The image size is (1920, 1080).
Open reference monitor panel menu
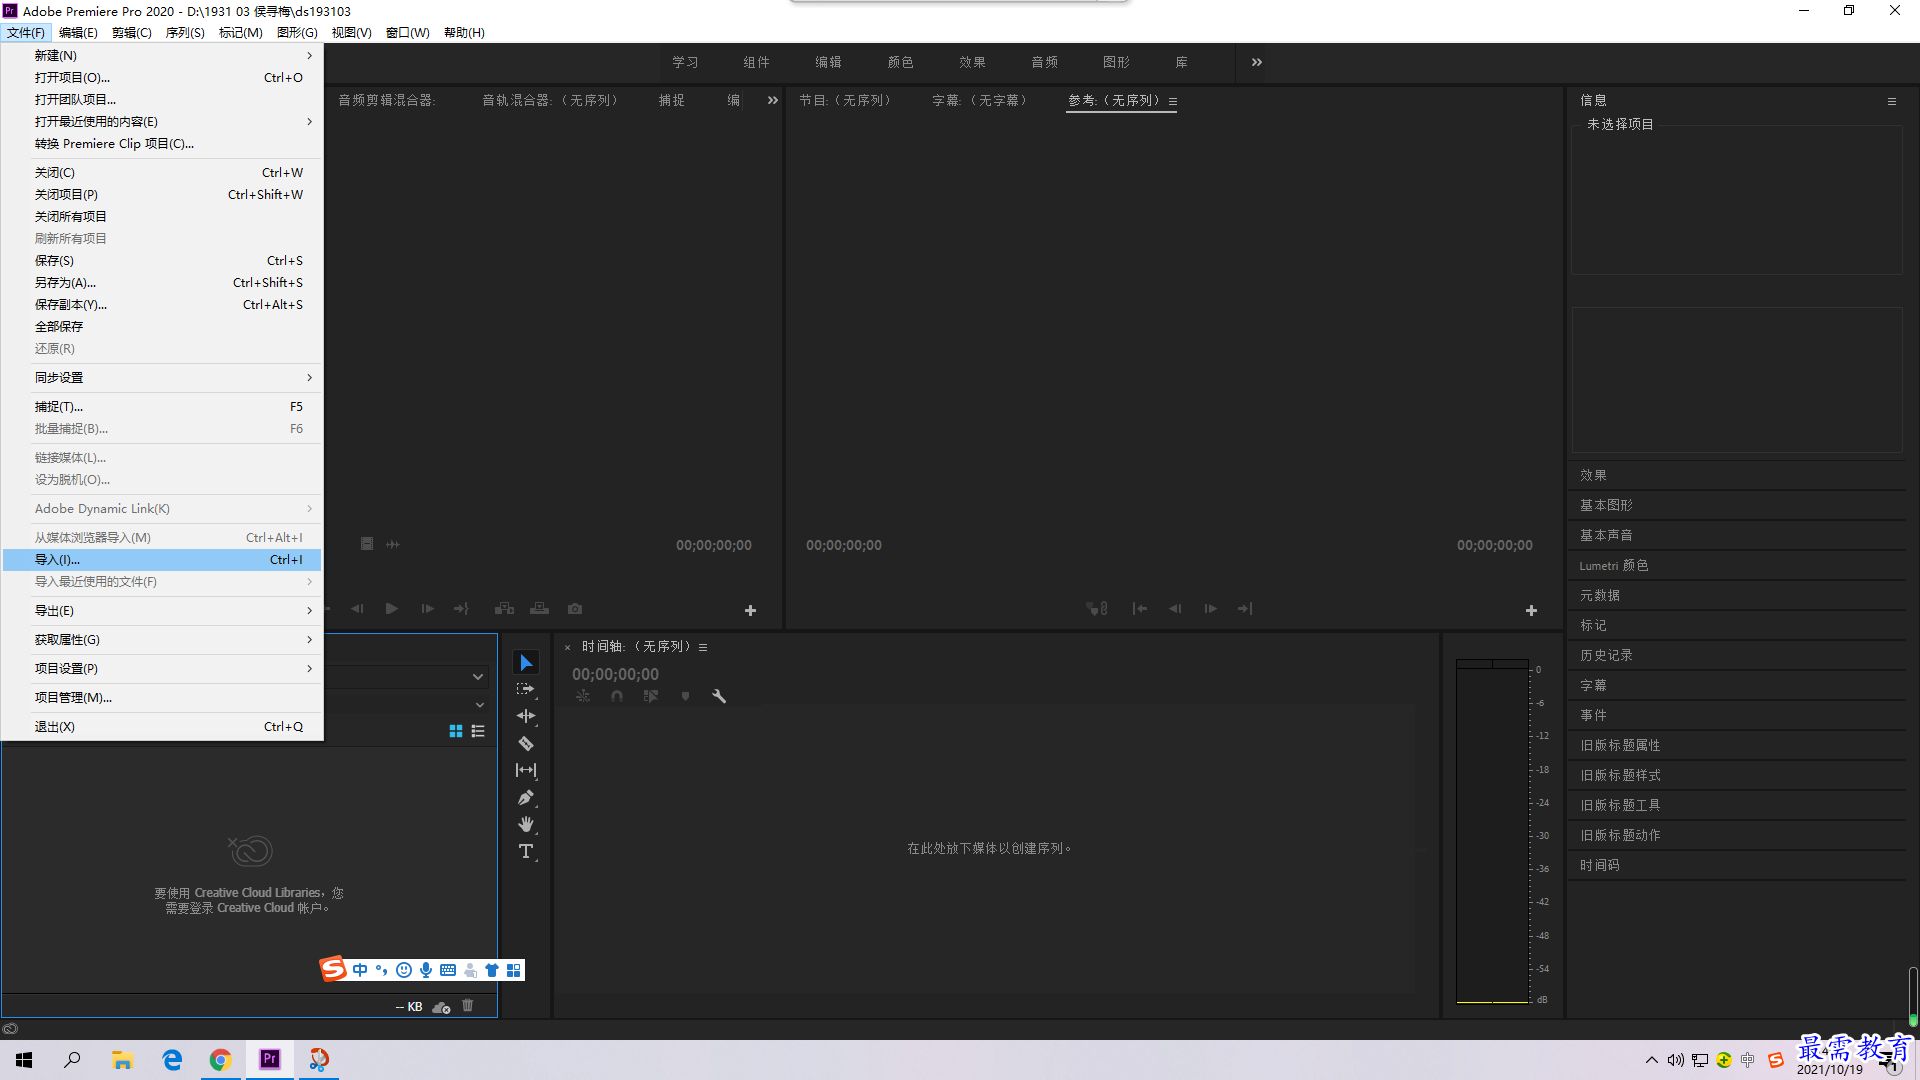[x=1173, y=101]
